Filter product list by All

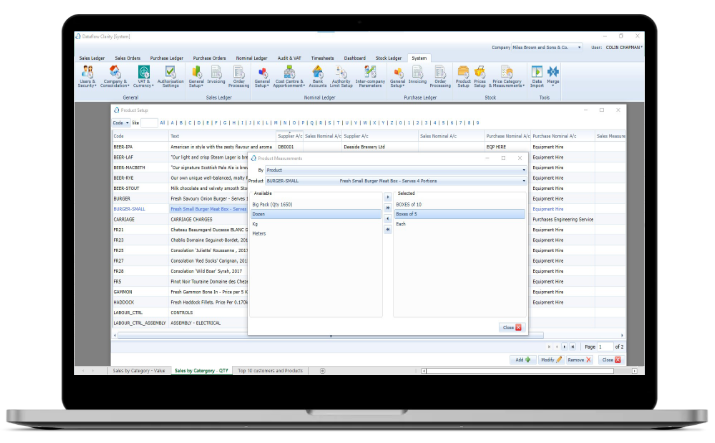(x=162, y=123)
